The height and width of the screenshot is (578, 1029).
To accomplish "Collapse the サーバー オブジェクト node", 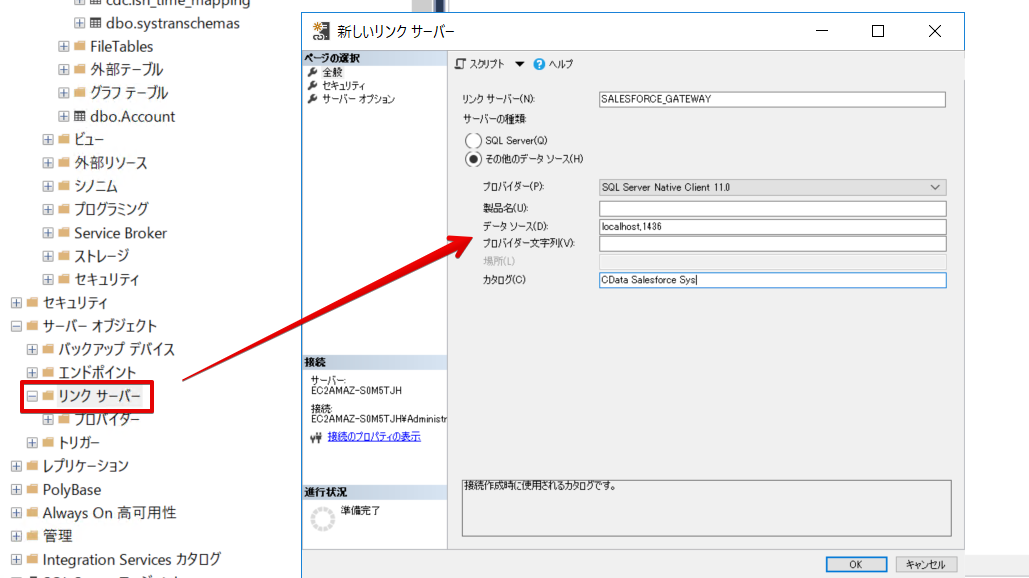I will click(x=16, y=325).
